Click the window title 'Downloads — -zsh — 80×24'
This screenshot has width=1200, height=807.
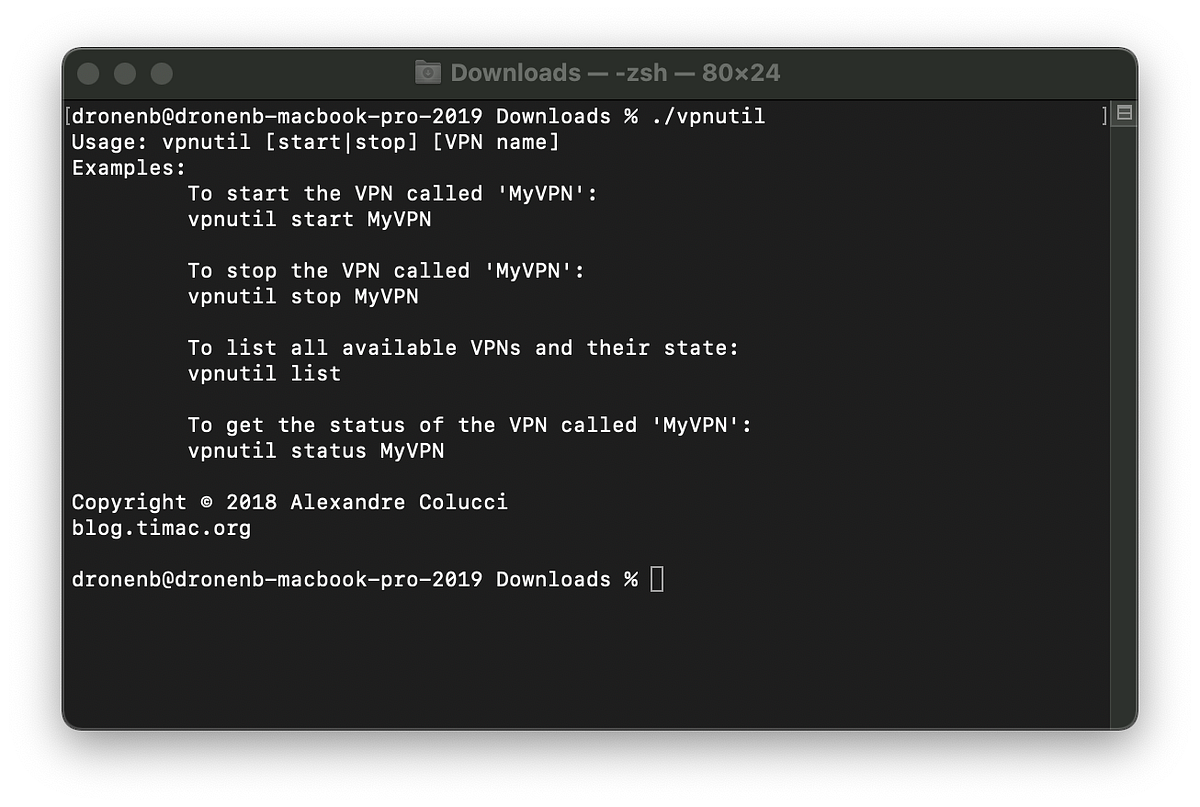click(x=615, y=73)
